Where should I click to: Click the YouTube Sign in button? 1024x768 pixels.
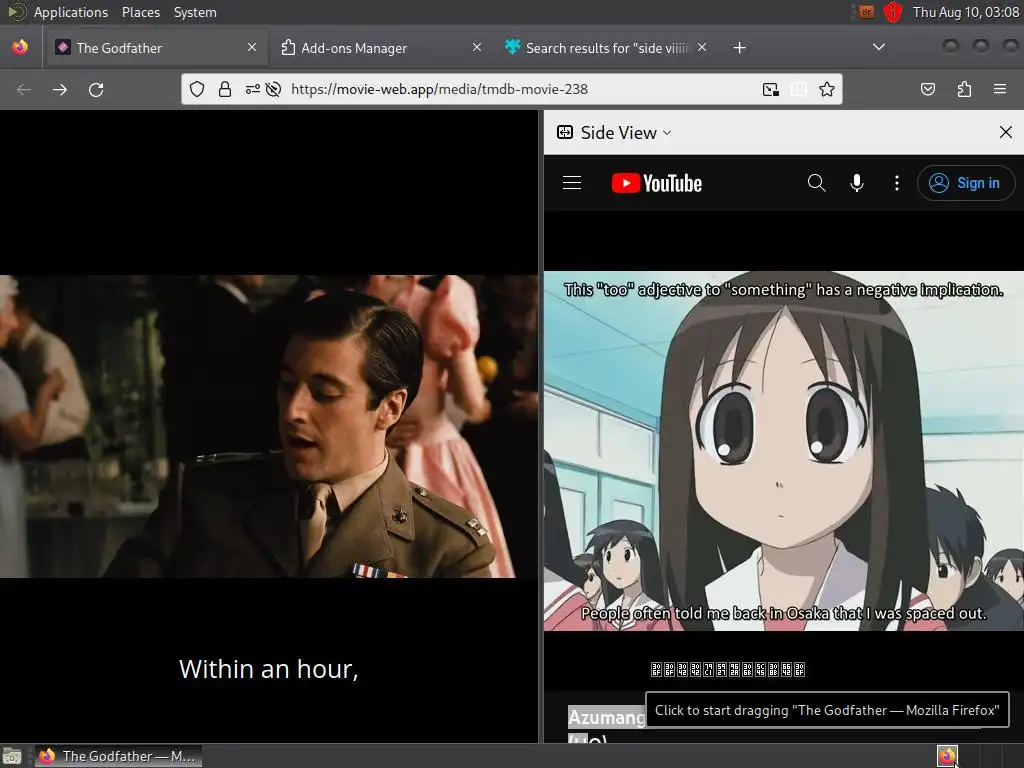[x=966, y=183]
